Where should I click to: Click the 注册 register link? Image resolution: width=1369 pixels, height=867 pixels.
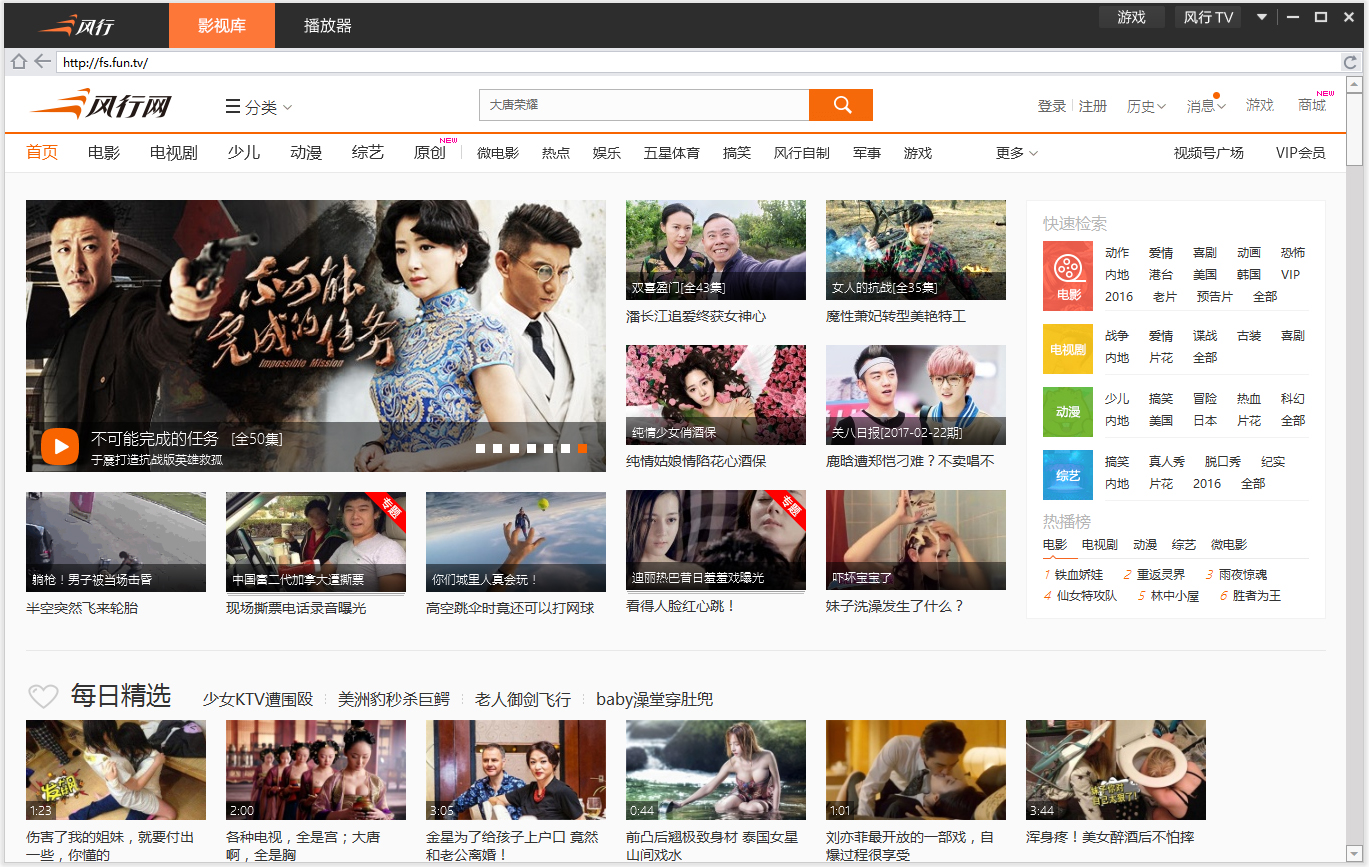coord(1093,106)
